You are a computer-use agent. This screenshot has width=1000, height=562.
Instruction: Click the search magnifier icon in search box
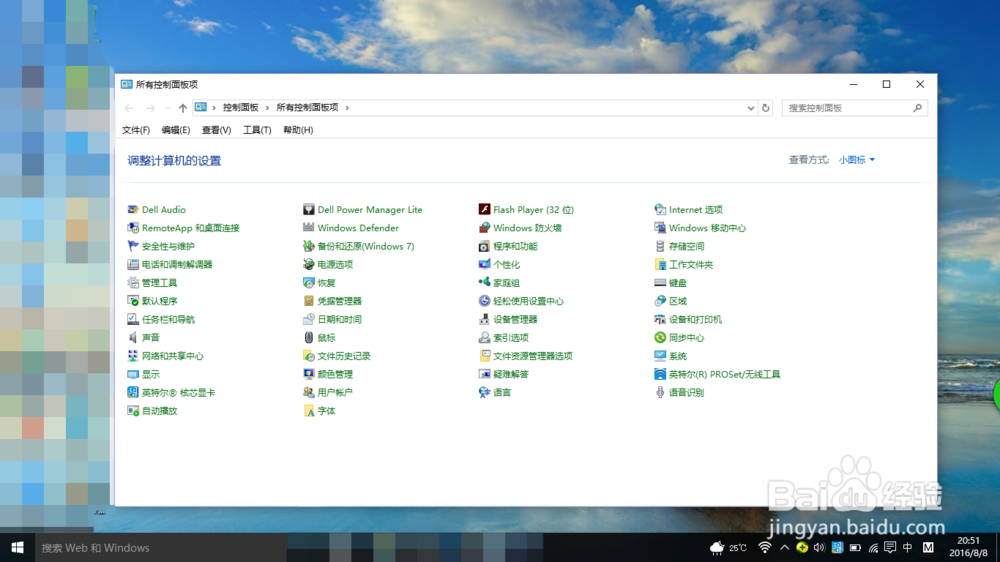pos(917,108)
